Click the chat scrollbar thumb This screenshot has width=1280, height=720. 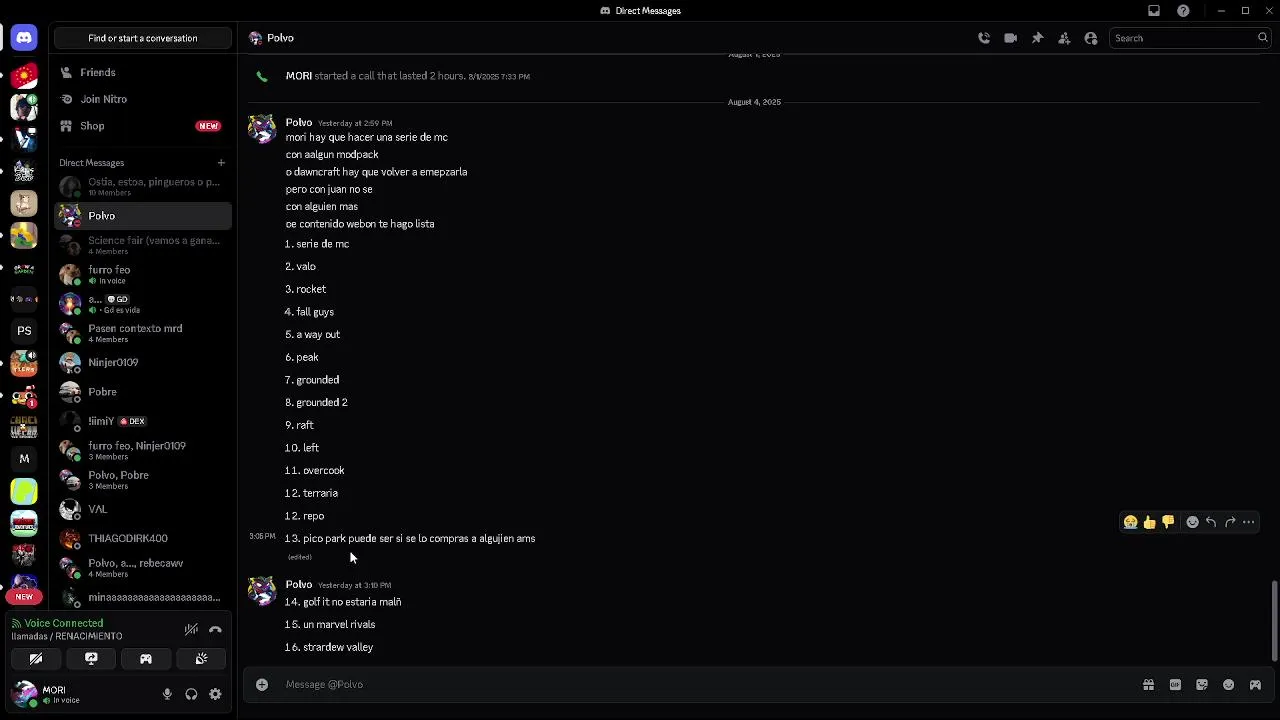(1274, 620)
